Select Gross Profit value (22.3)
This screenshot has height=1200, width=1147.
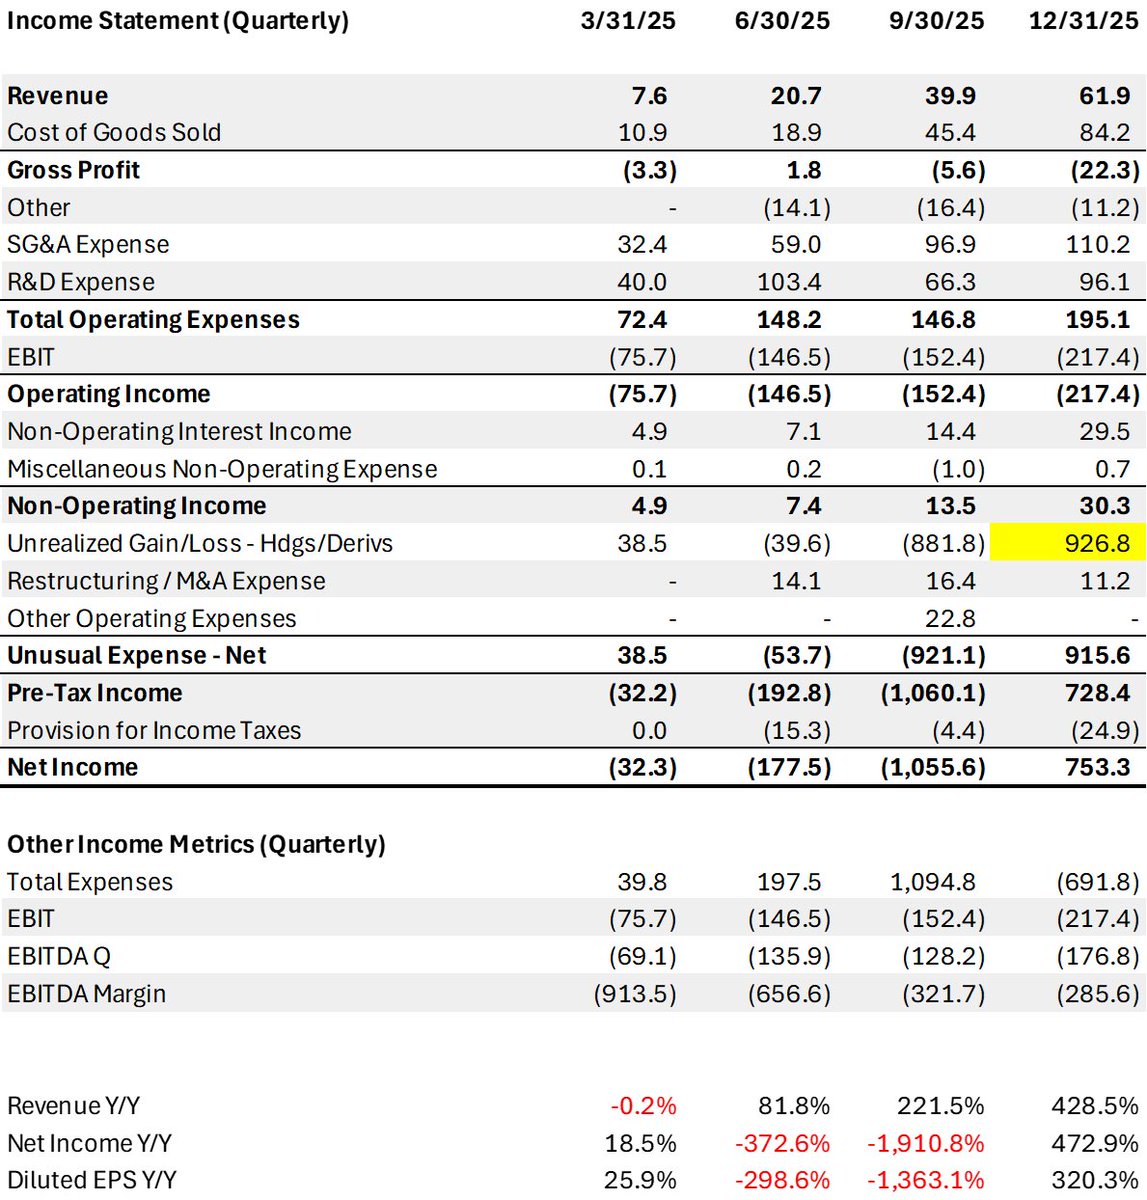tap(1104, 170)
